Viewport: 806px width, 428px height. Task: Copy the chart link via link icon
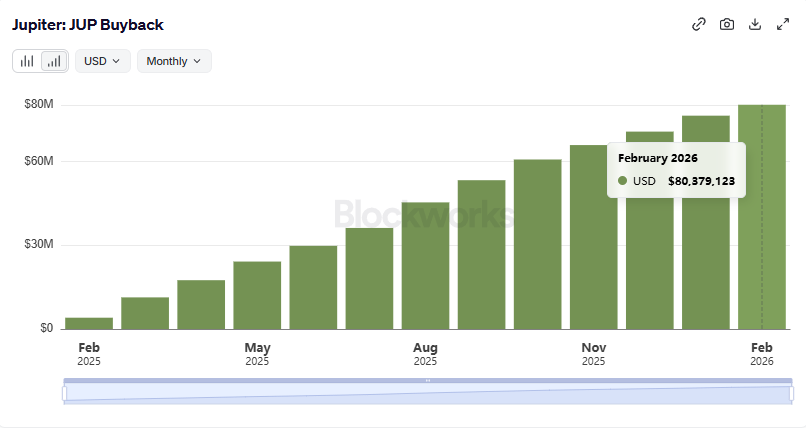pyautogui.click(x=699, y=24)
